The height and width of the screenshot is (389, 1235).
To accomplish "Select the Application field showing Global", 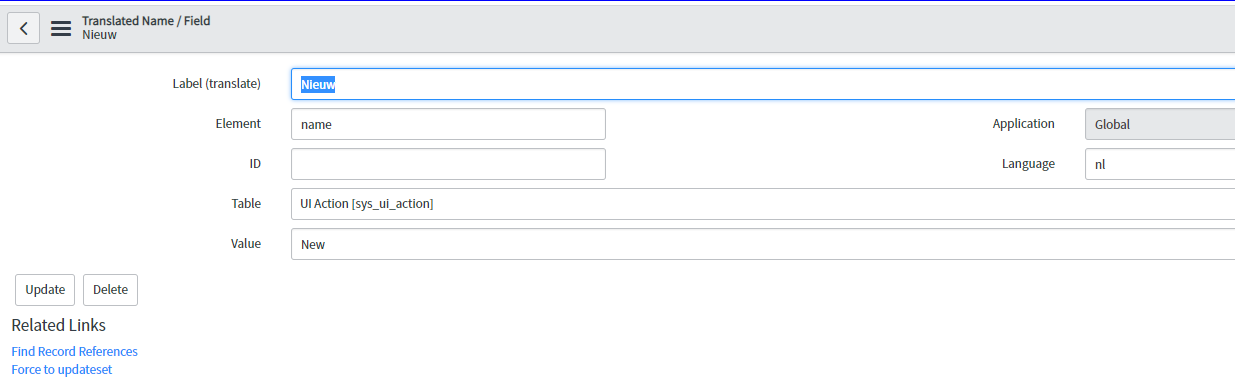I will [1160, 124].
